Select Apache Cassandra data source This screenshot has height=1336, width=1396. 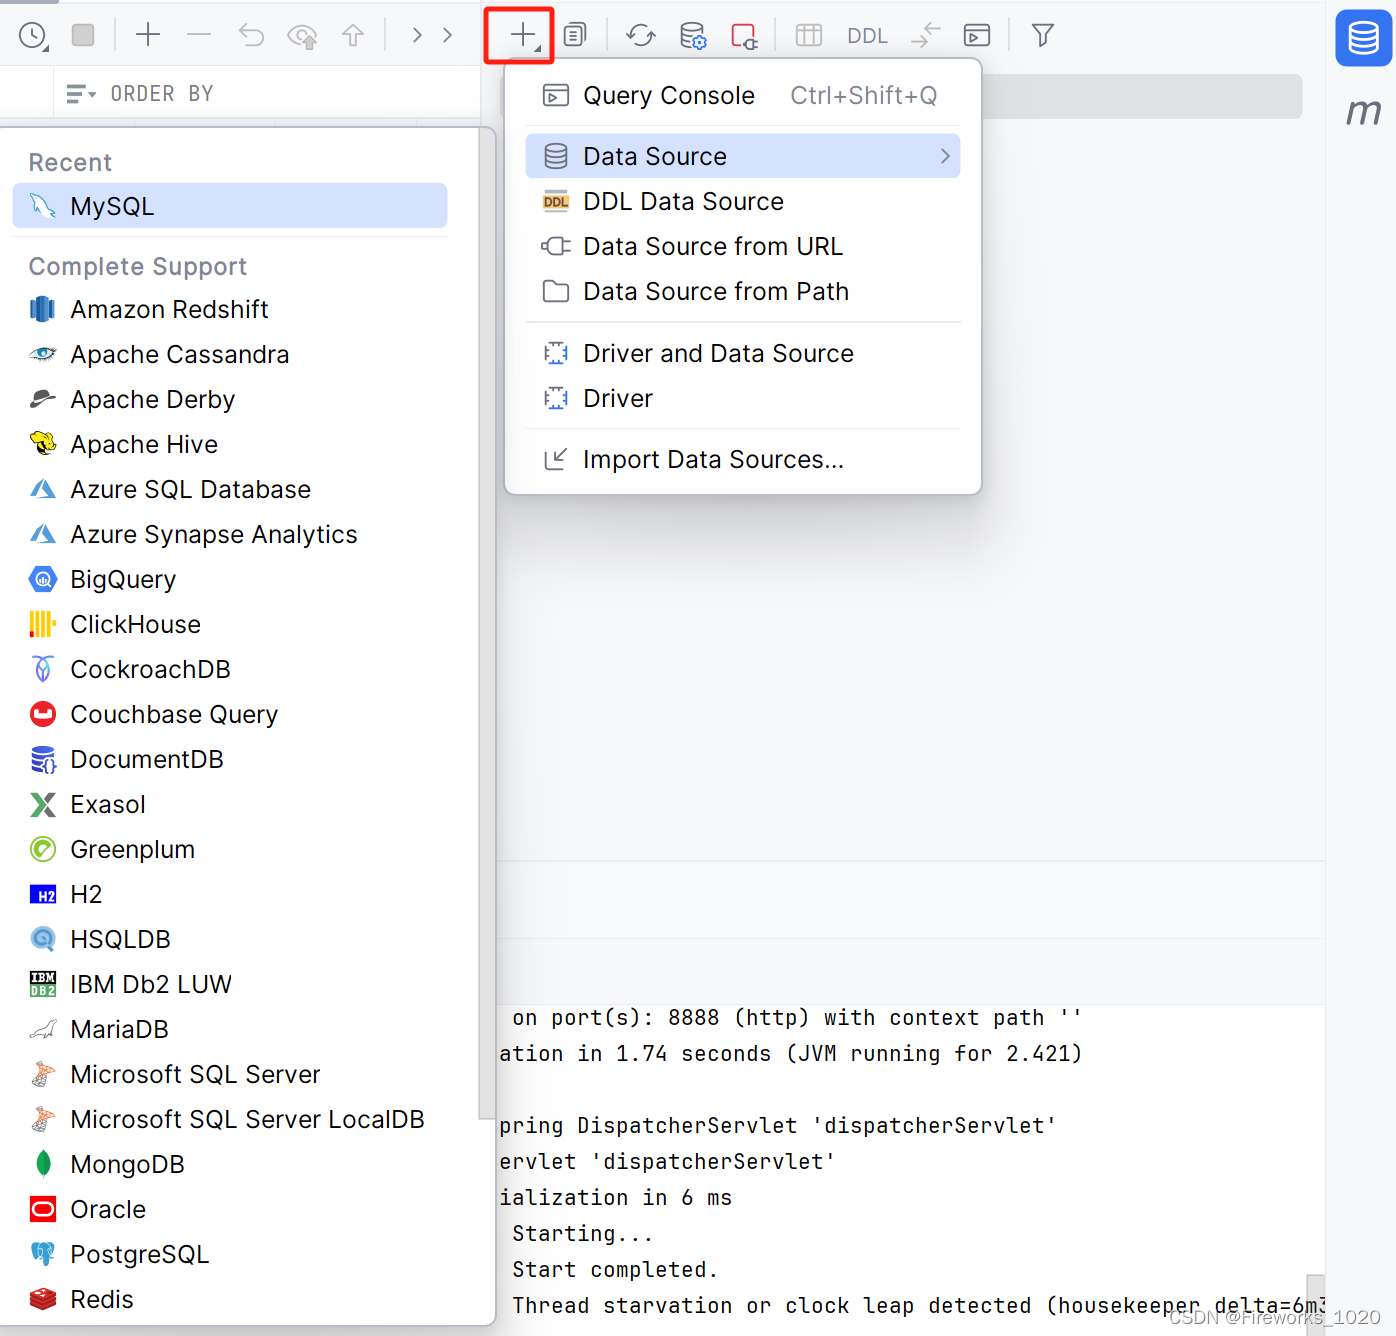coord(230,354)
